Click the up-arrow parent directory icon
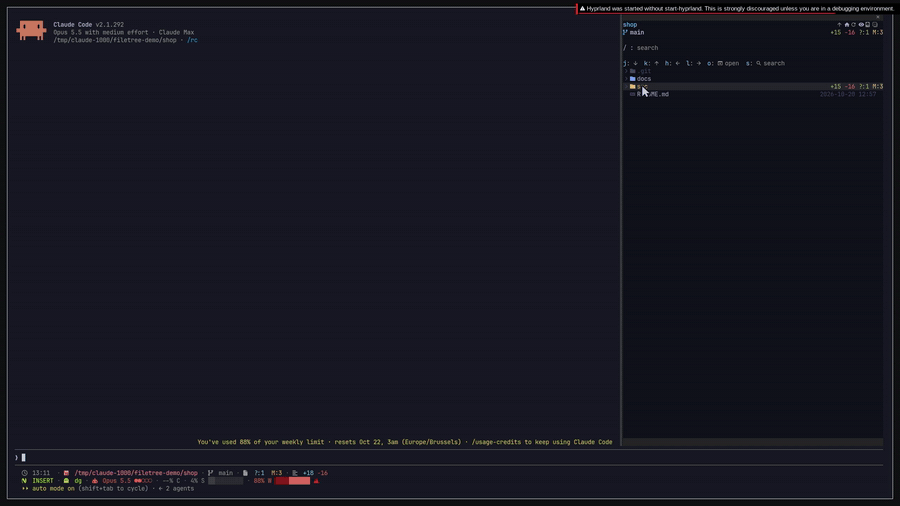 pos(839,25)
